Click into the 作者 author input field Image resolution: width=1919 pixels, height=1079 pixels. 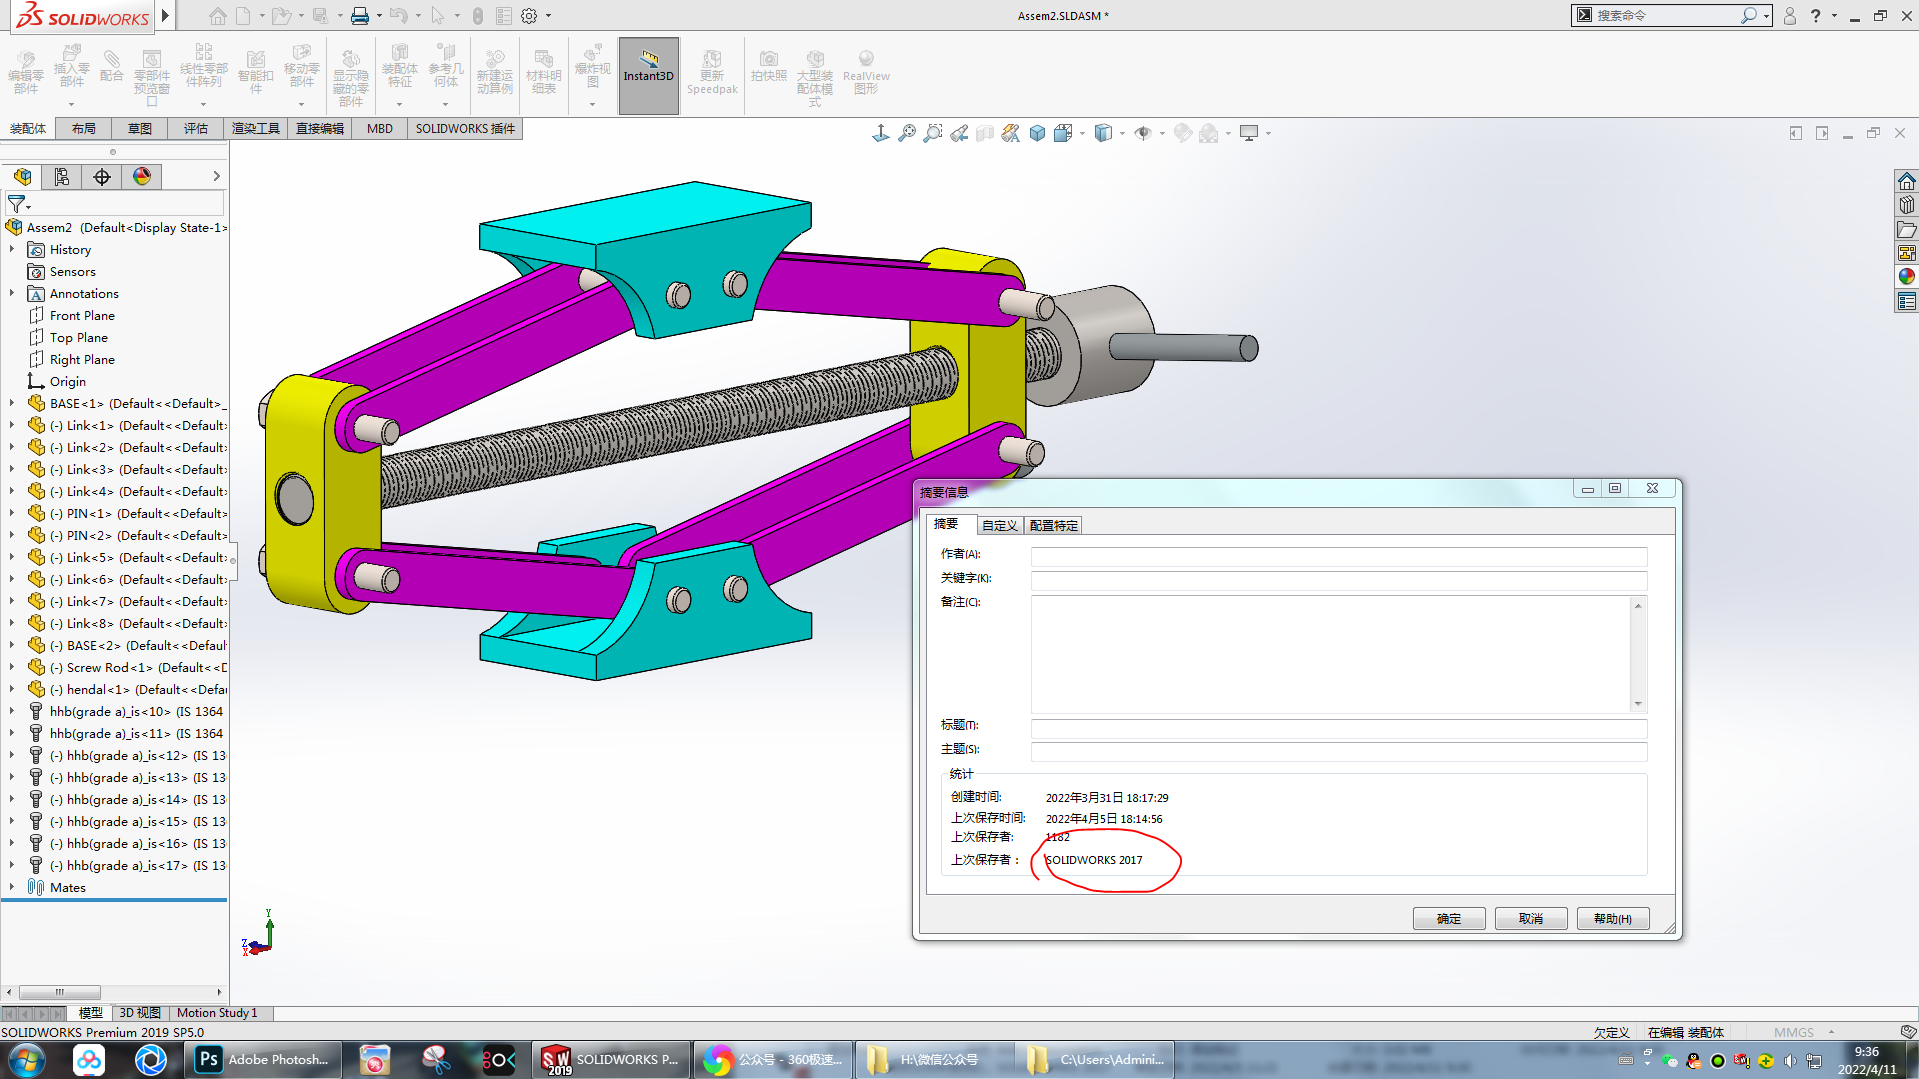tap(1338, 556)
